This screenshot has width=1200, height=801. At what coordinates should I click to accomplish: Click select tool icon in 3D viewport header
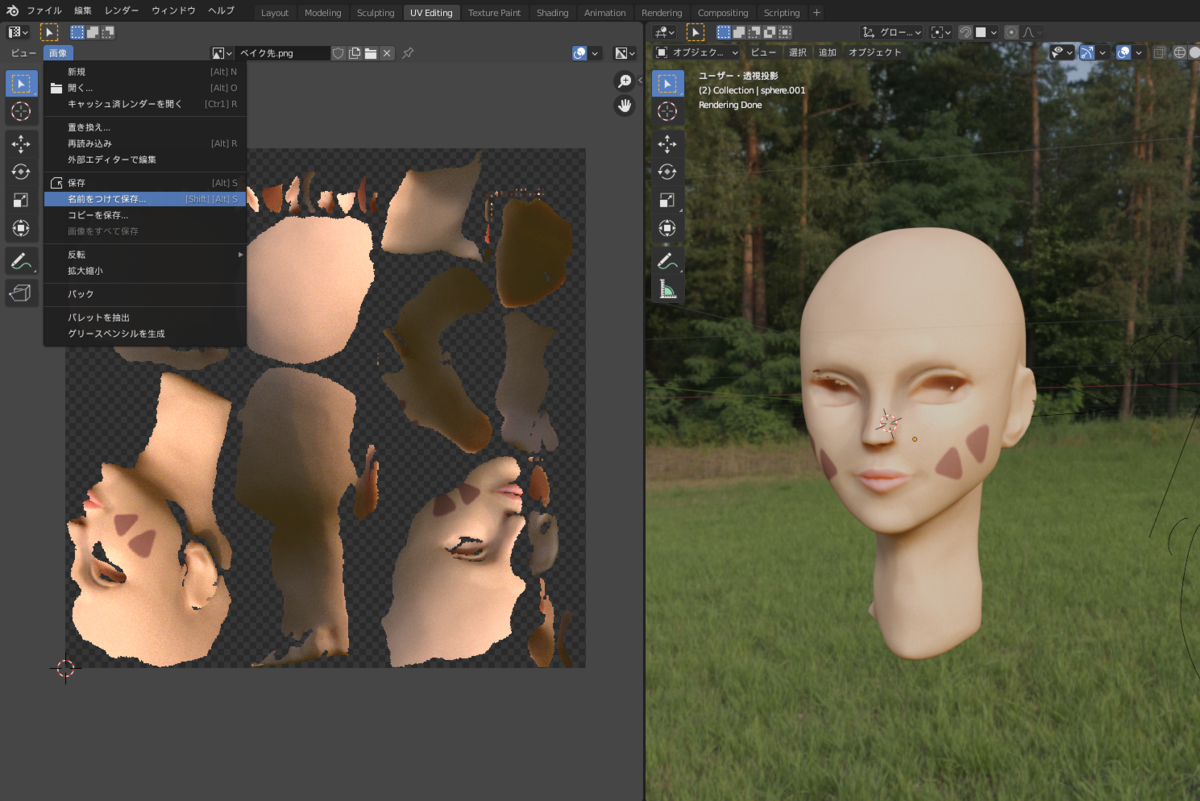[695, 32]
